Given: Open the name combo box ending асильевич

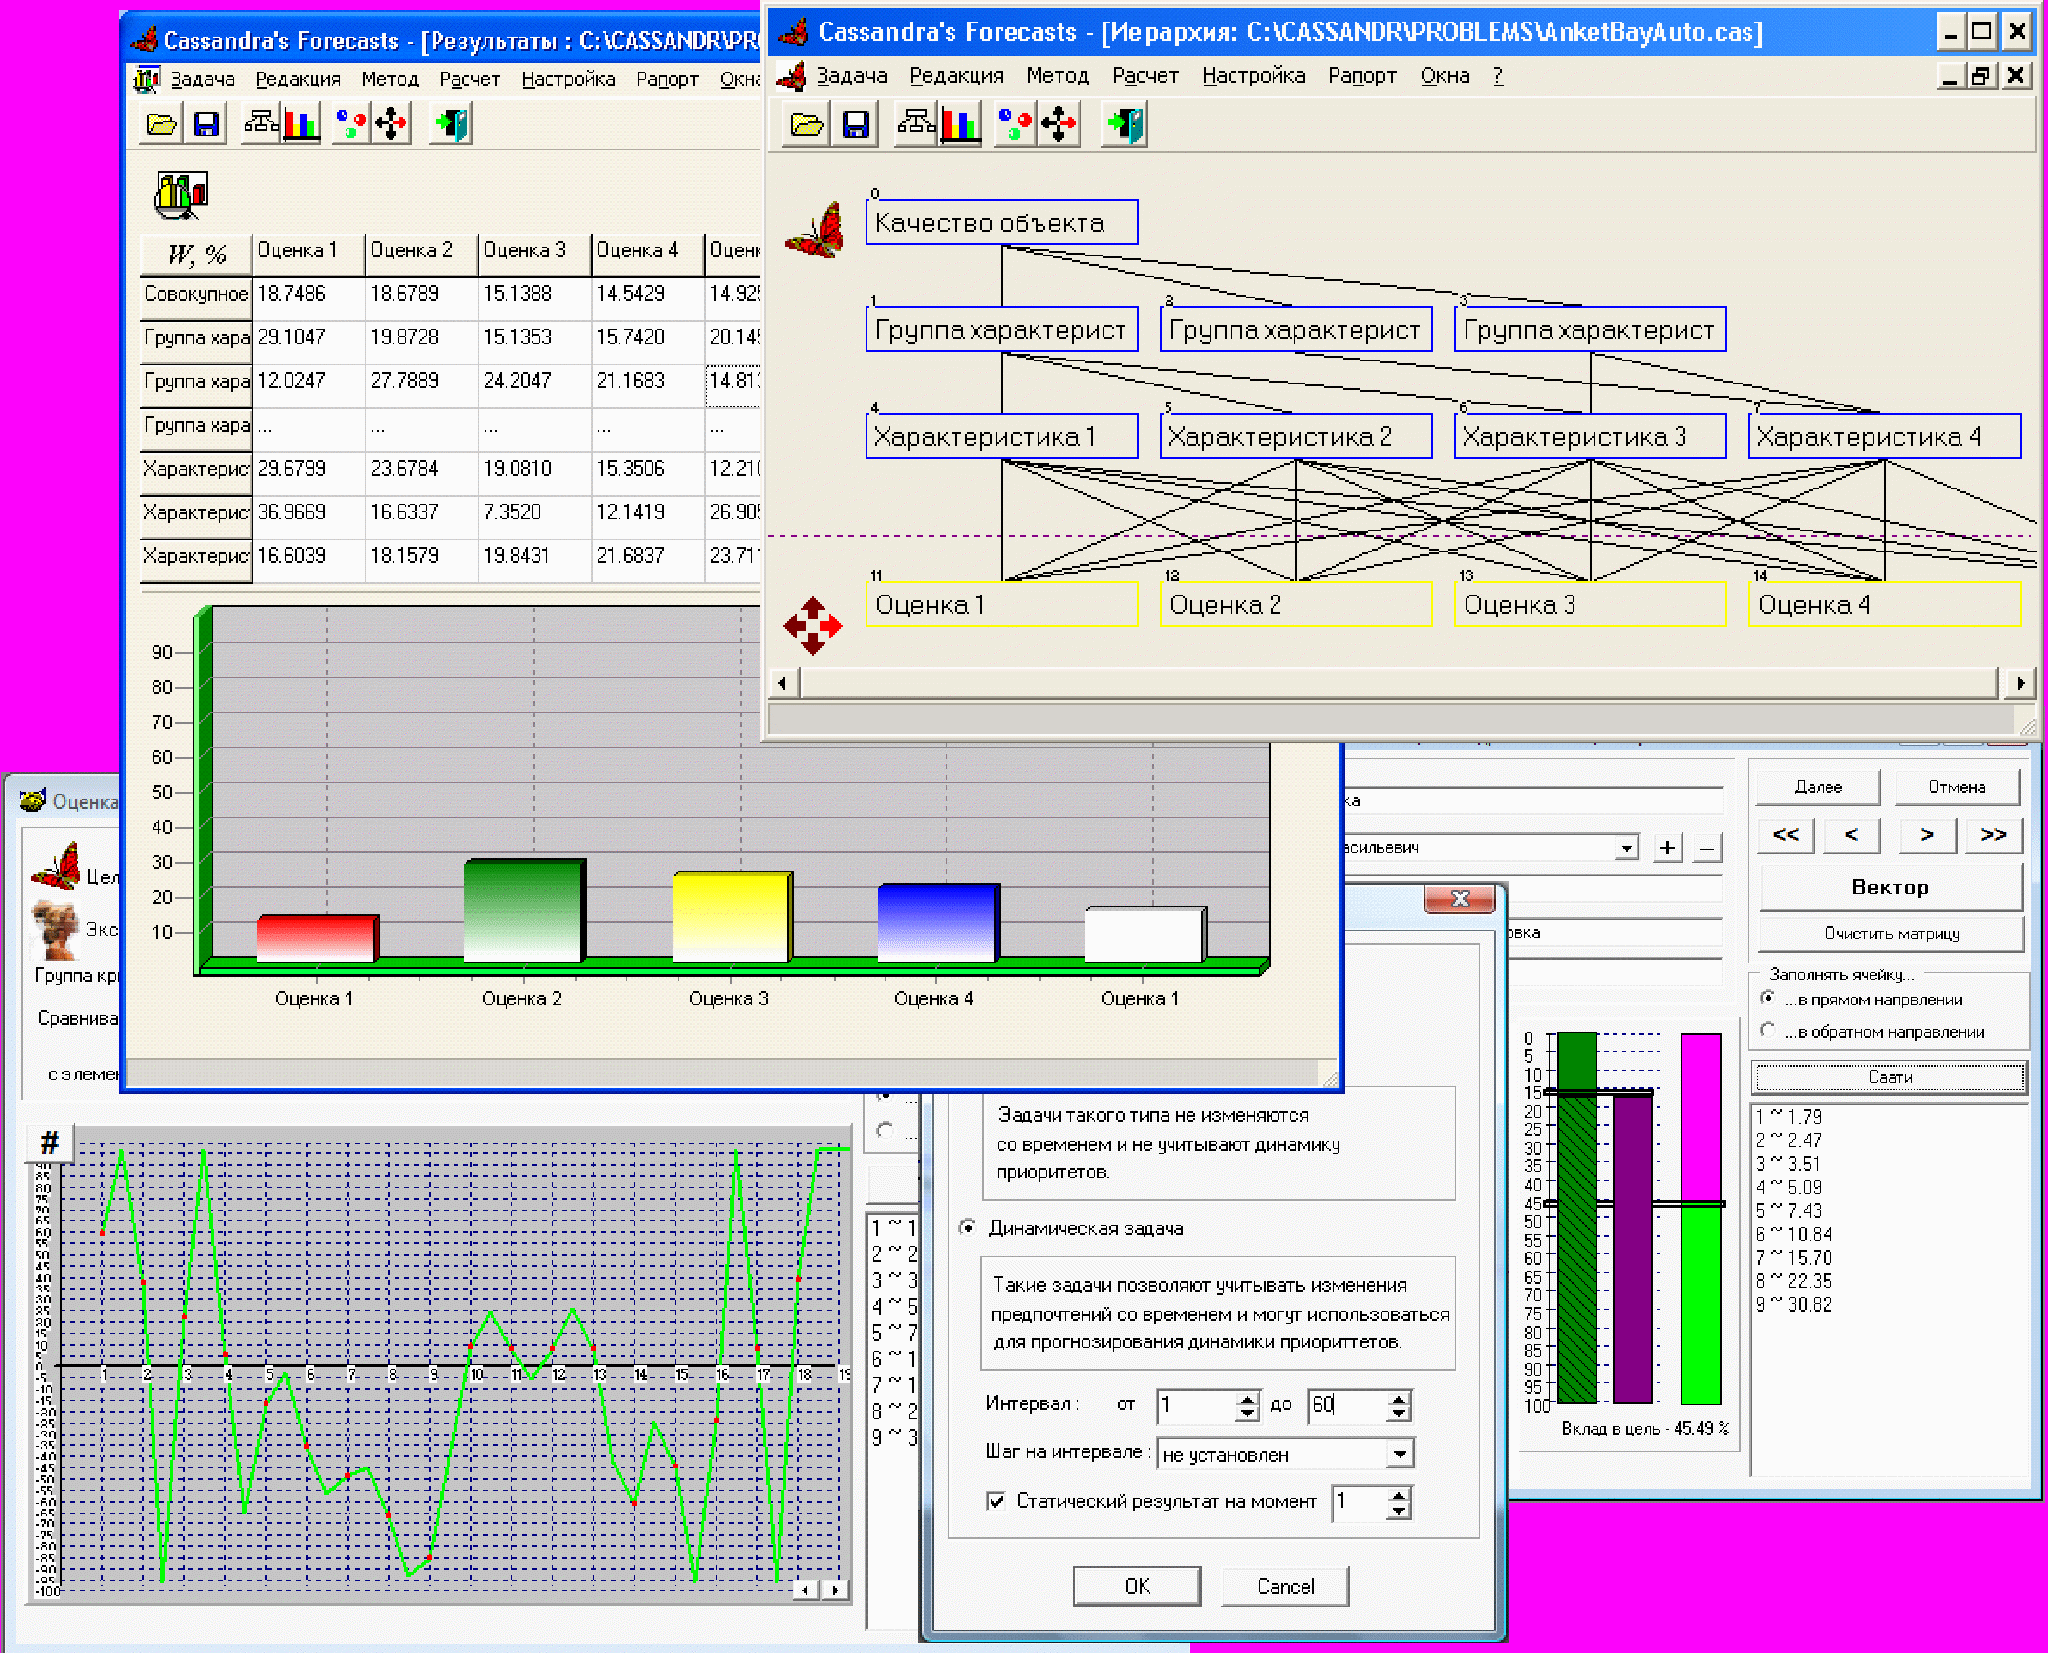Looking at the screenshot, I should [x=1627, y=848].
